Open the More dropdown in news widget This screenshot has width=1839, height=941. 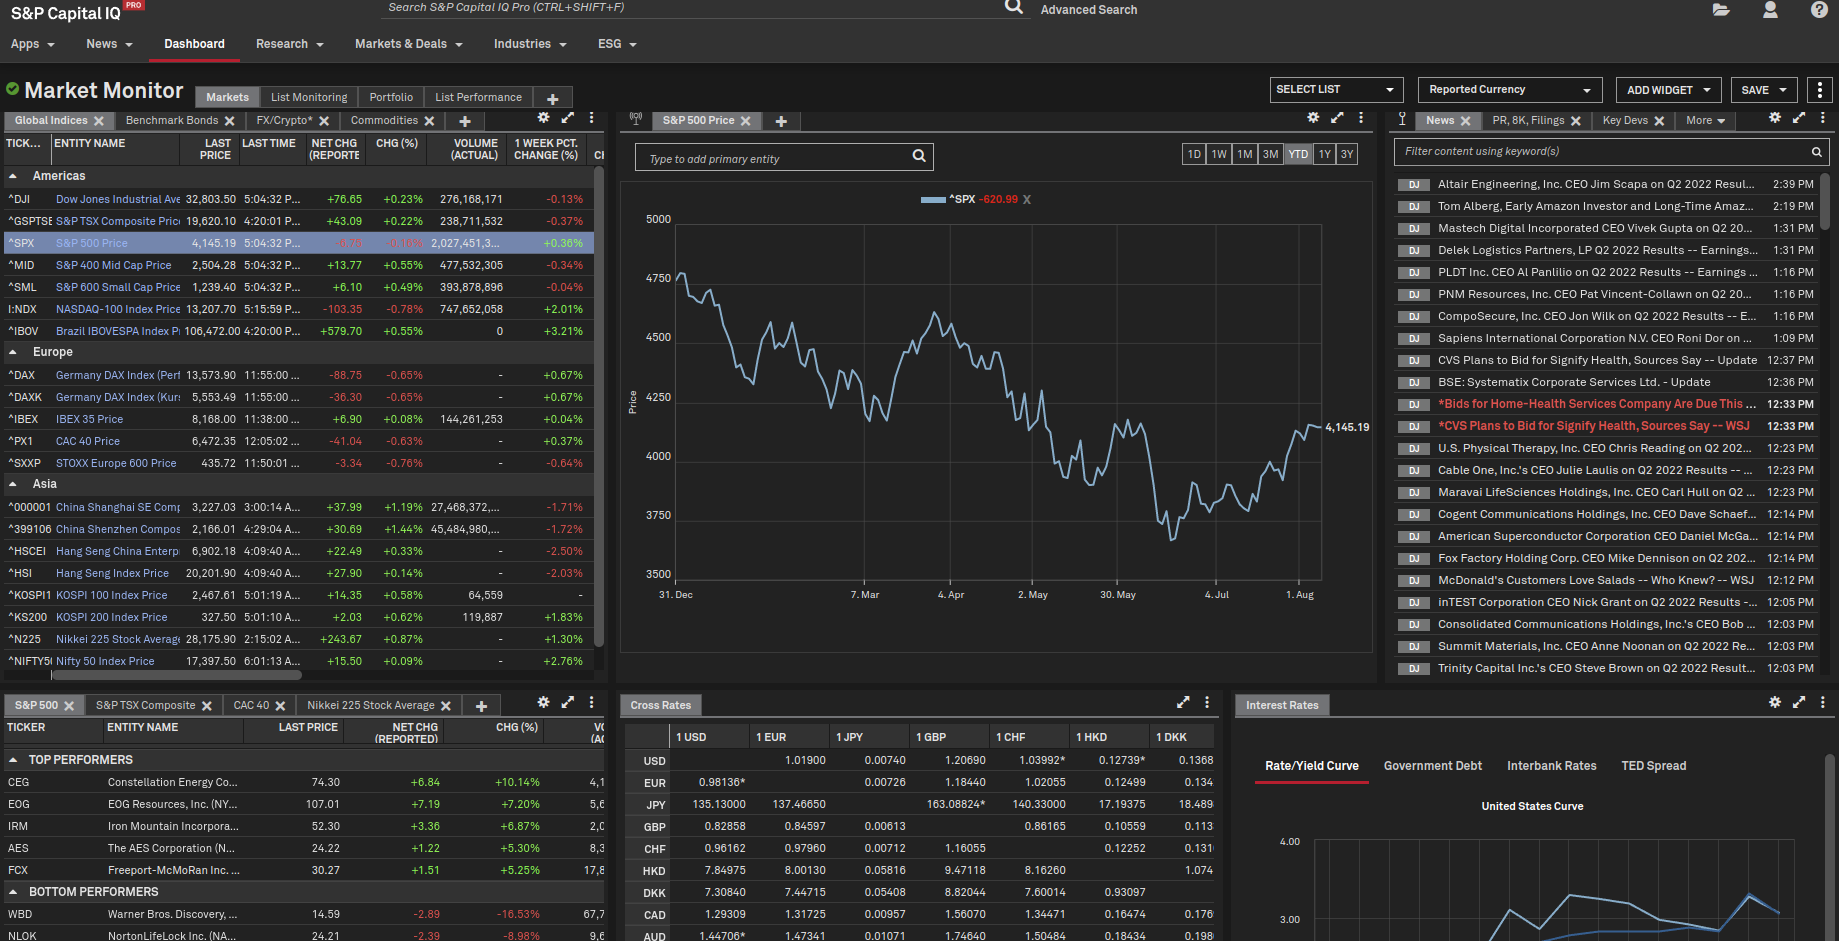(1706, 121)
